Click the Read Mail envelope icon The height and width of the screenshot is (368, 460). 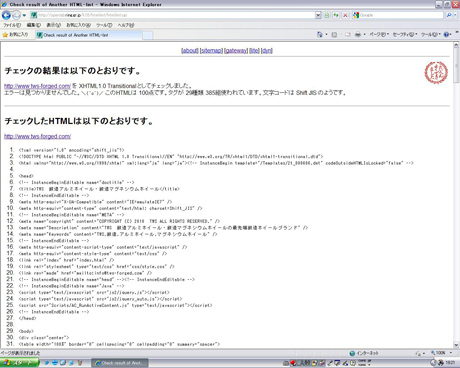click(x=348, y=34)
